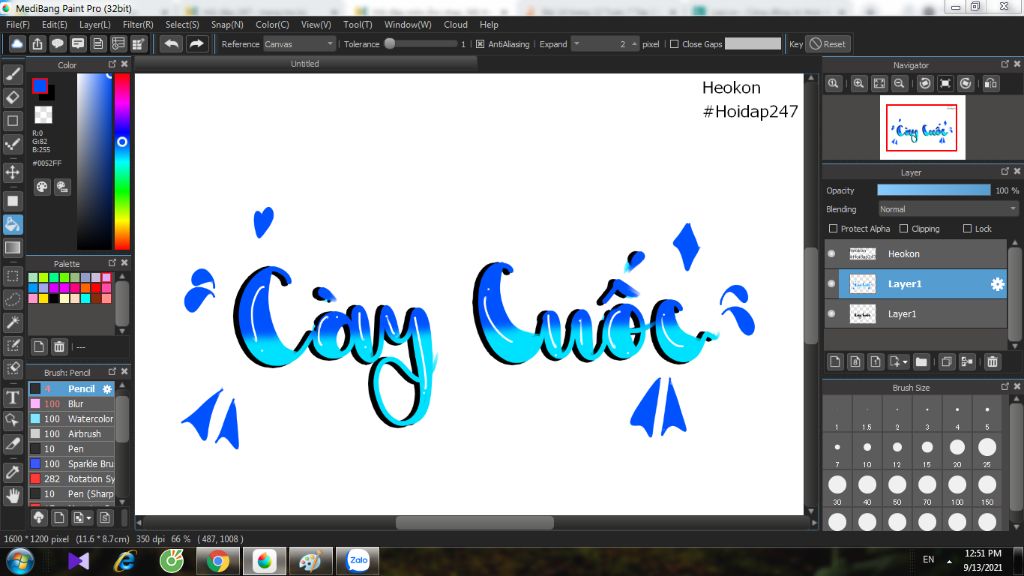Screen dimensions: 1024x576
Task: Click the New layer icon
Action: pos(835,362)
